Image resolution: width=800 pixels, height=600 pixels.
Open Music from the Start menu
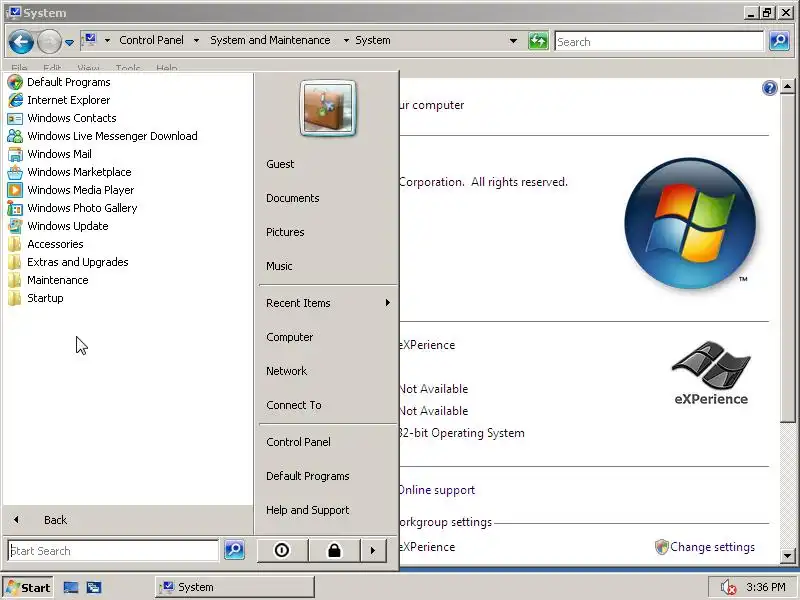[x=279, y=266]
